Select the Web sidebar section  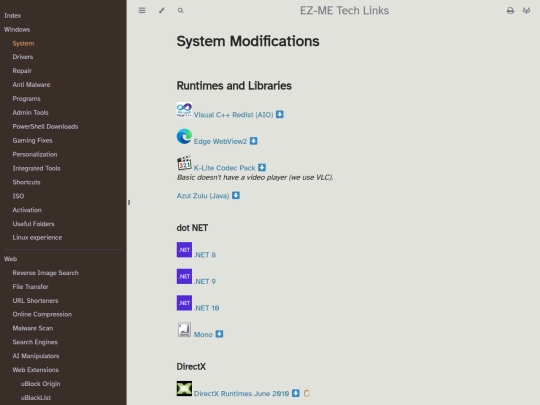coord(10,259)
